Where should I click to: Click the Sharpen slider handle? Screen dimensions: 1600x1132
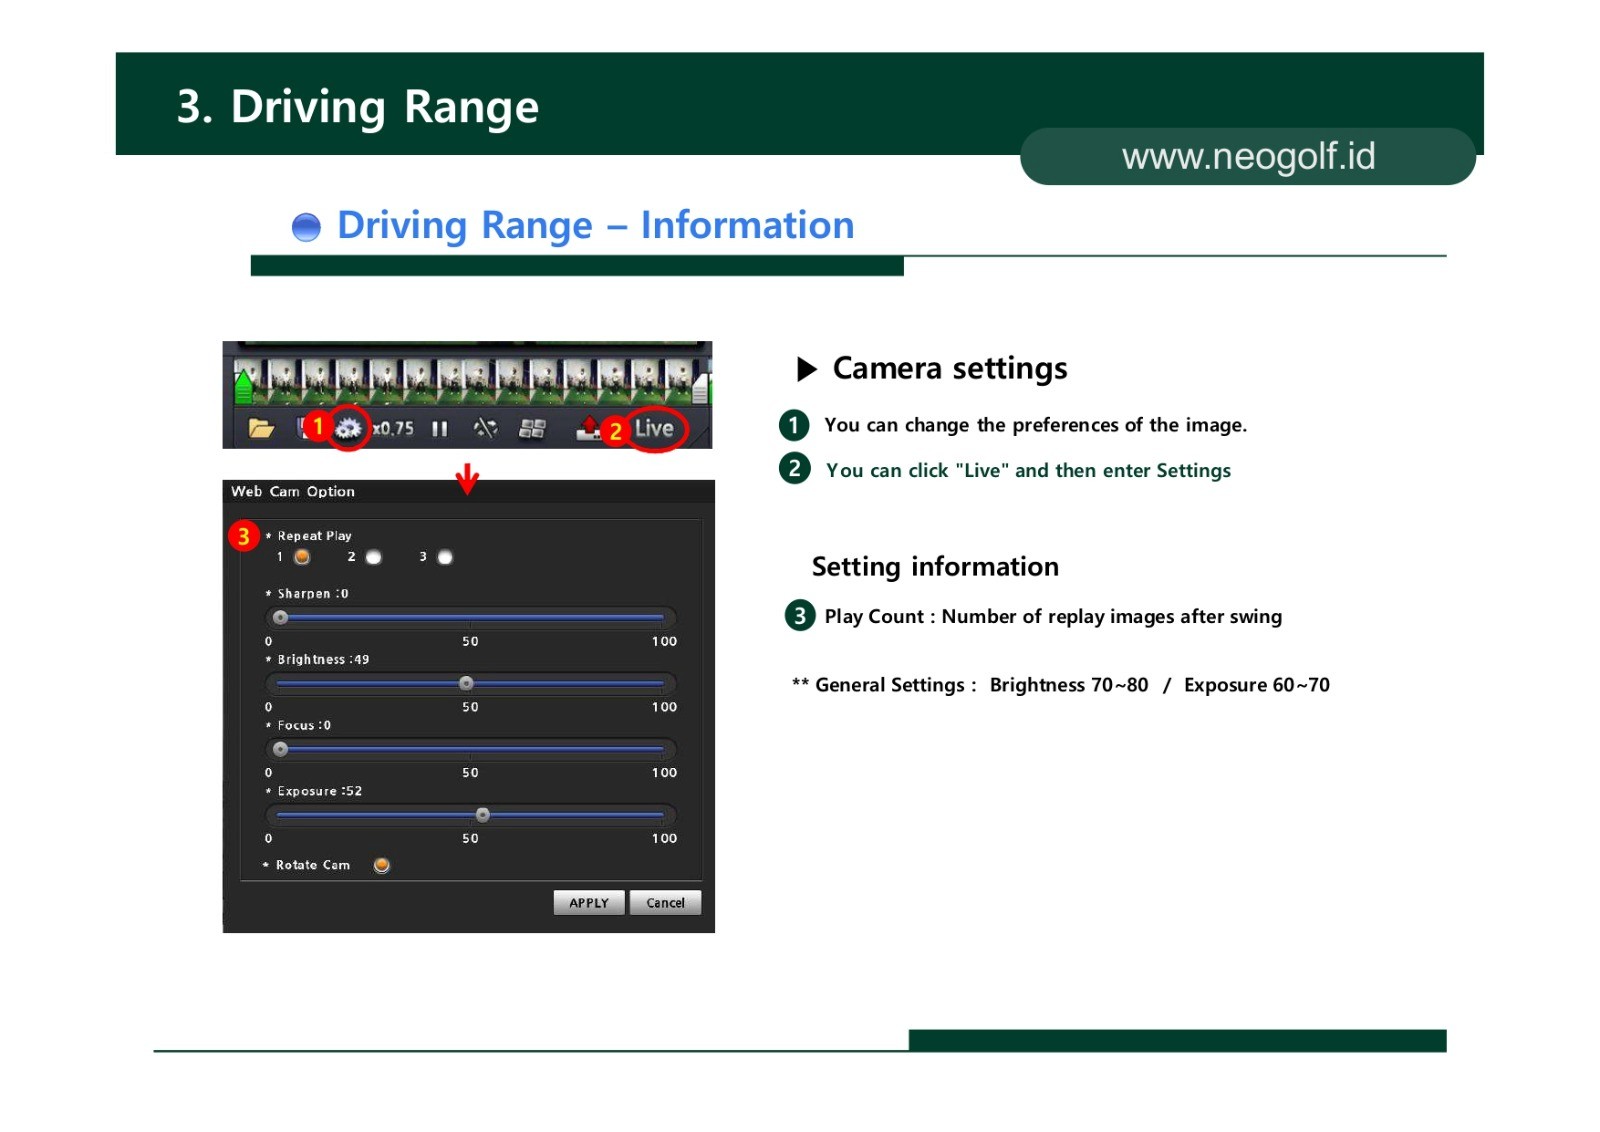point(281,617)
